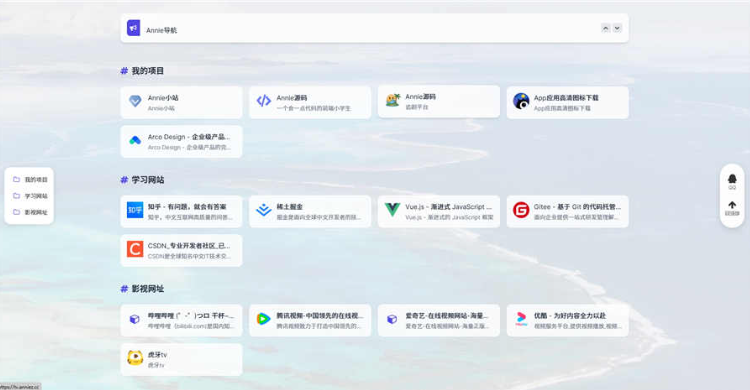The height and width of the screenshot is (390, 750).
Task: Click the code brackets icon on Annie源码 card
Action: [264, 101]
